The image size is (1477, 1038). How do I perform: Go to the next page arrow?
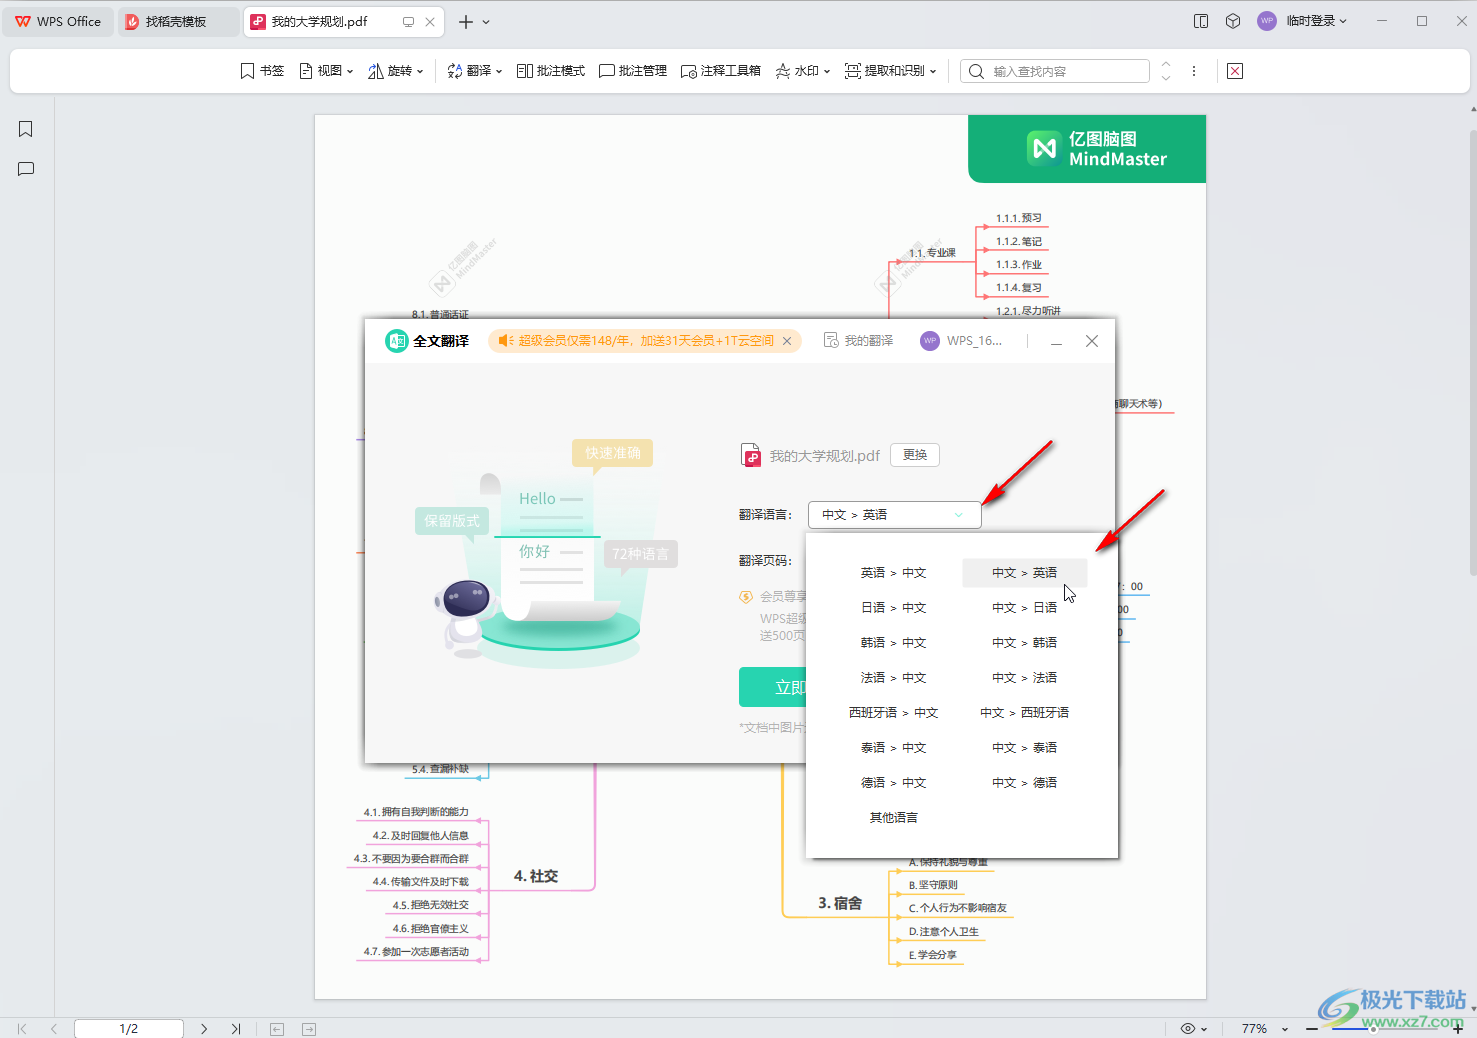(204, 1028)
